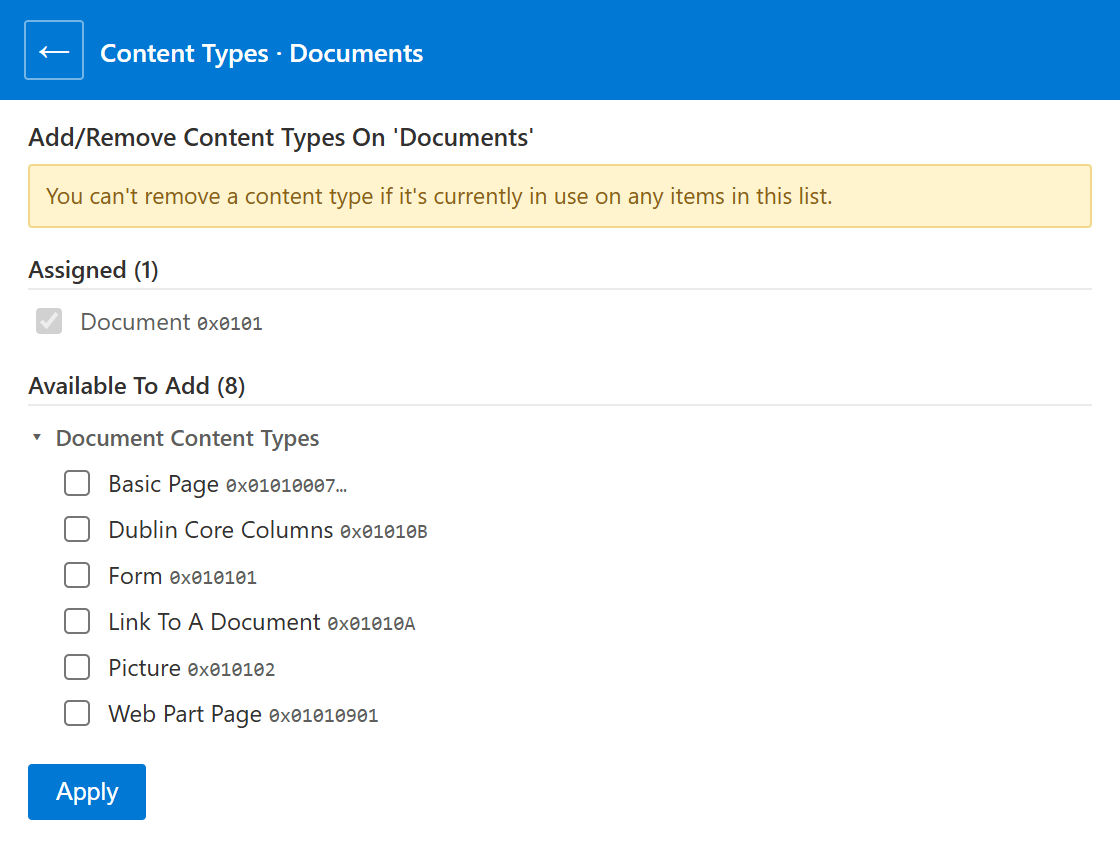Click the Web Part Page label
1120x848 pixels.
pos(185,714)
